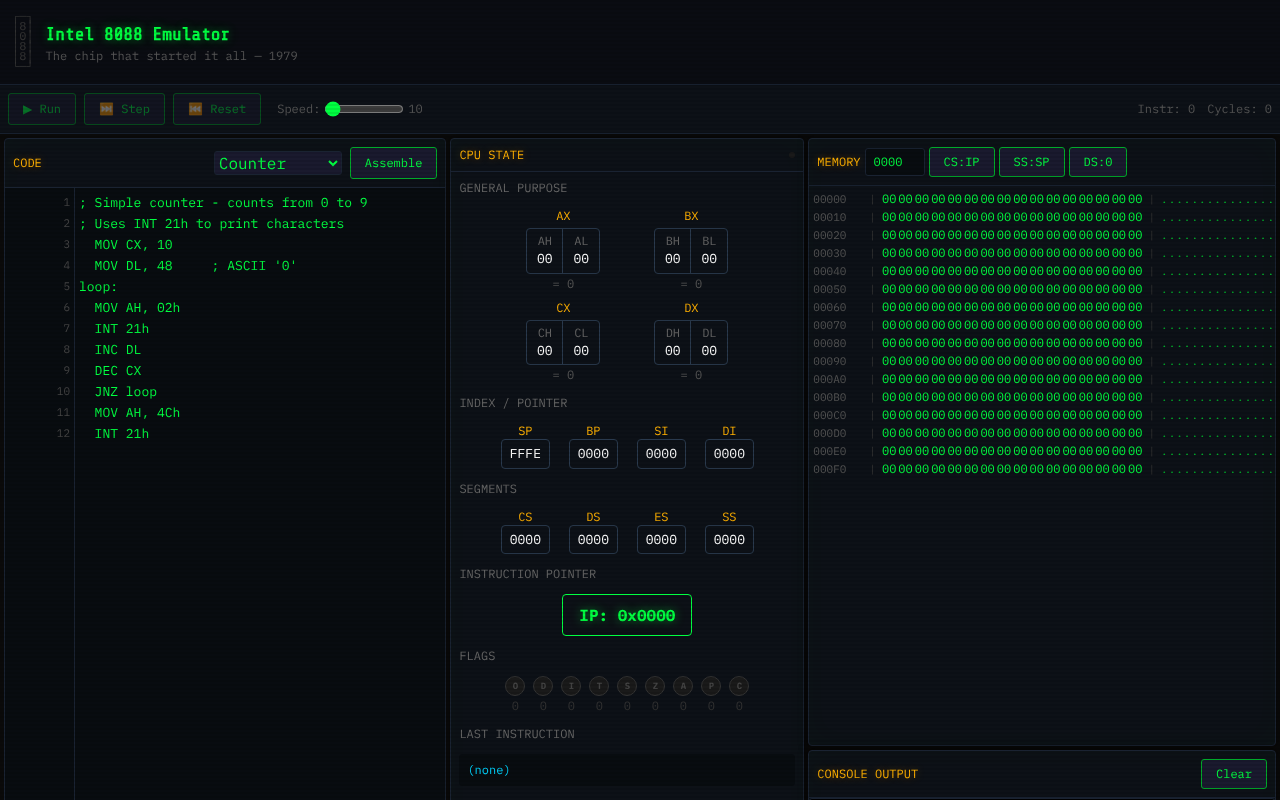Select the DS segment register value

point(593,540)
